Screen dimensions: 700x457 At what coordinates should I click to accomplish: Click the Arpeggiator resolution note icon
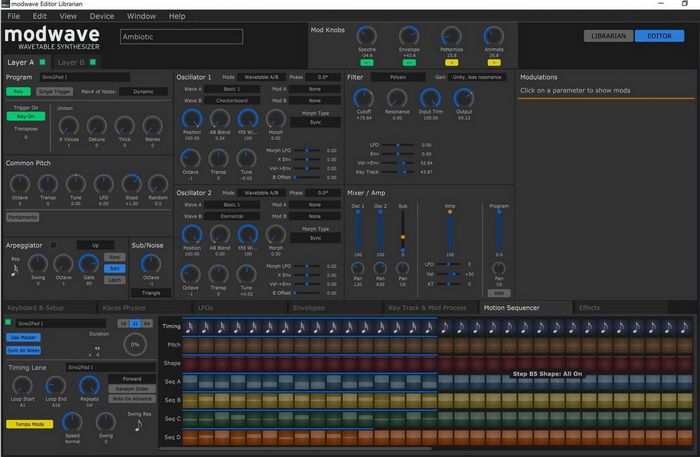click(x=15, y=270)
